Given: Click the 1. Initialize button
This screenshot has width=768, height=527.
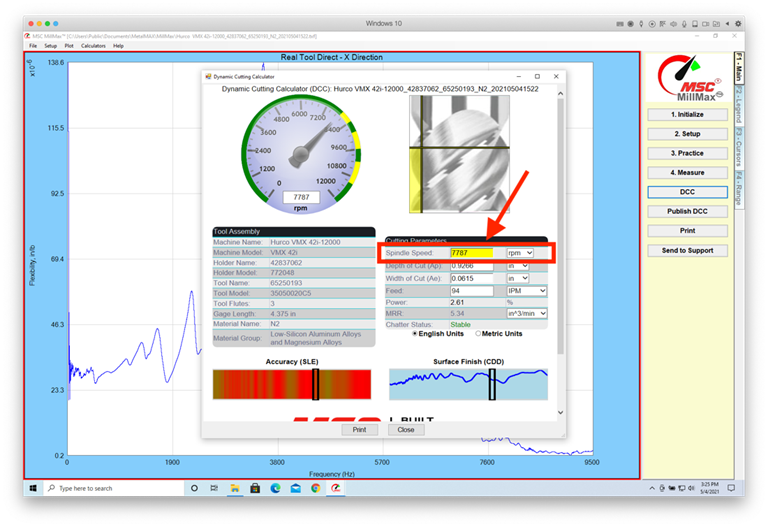Looking at the screenshot, I should point(687,115).
